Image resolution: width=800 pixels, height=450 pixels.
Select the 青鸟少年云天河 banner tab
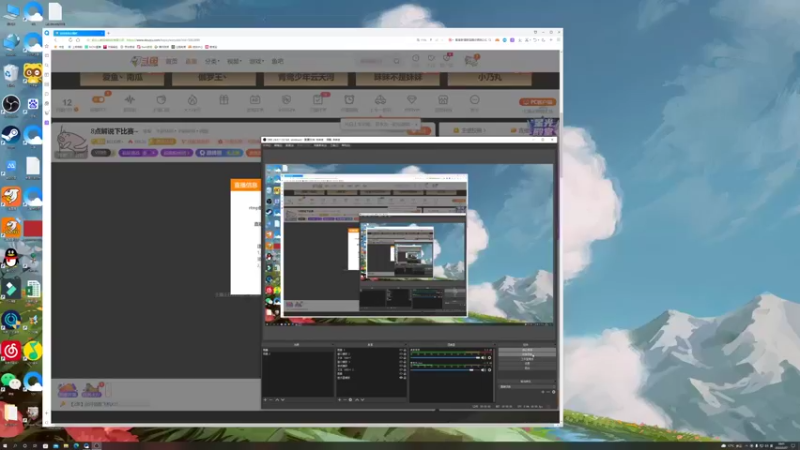(x=306, y=78)
